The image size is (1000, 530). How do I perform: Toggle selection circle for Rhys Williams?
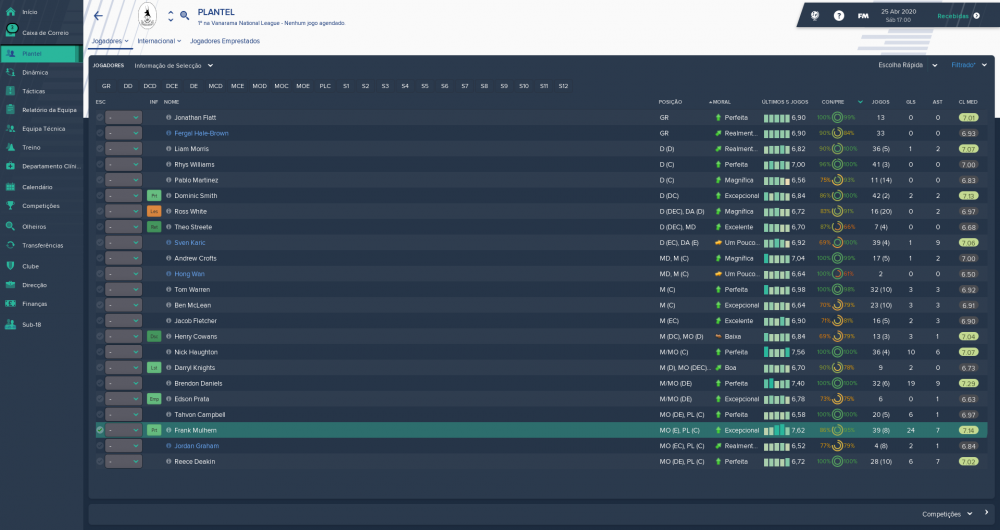[100, 164]
